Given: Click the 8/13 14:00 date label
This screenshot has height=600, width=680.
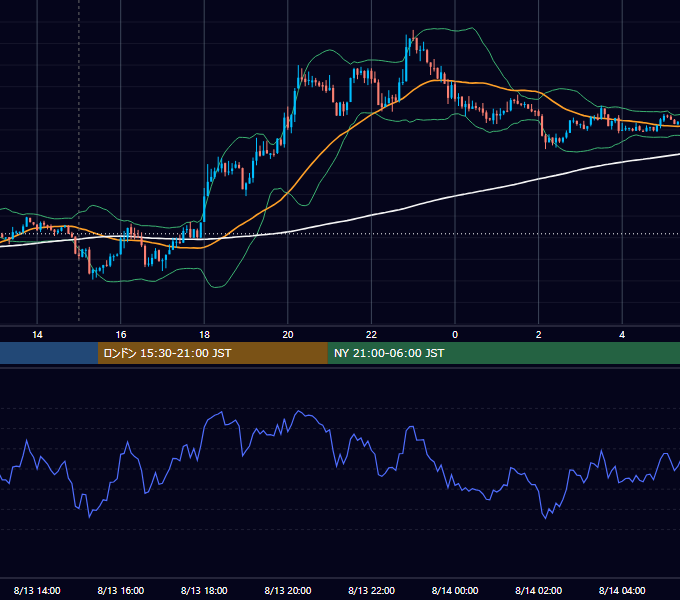Looking at the screenshot, I should coord(37,590).
